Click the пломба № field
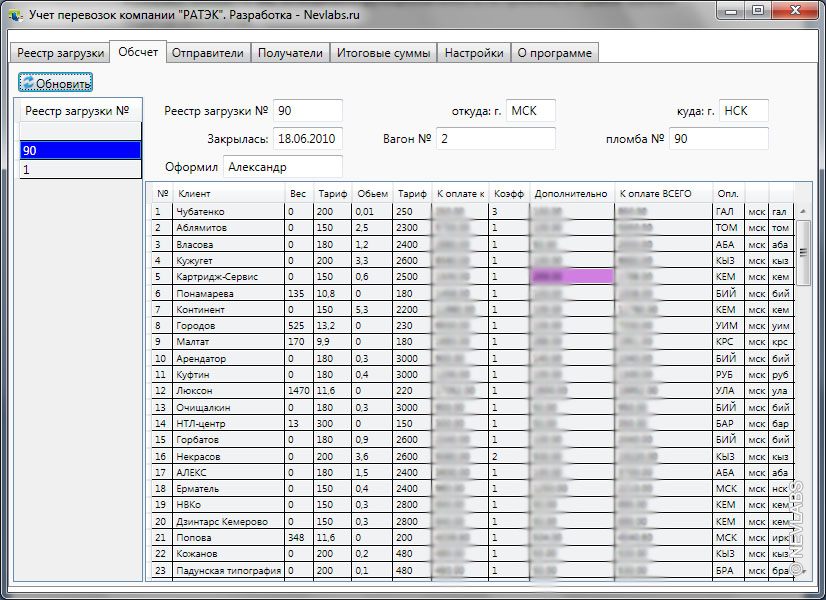The width and height of the screenshot is (826, 600). [x=718, y=139]
